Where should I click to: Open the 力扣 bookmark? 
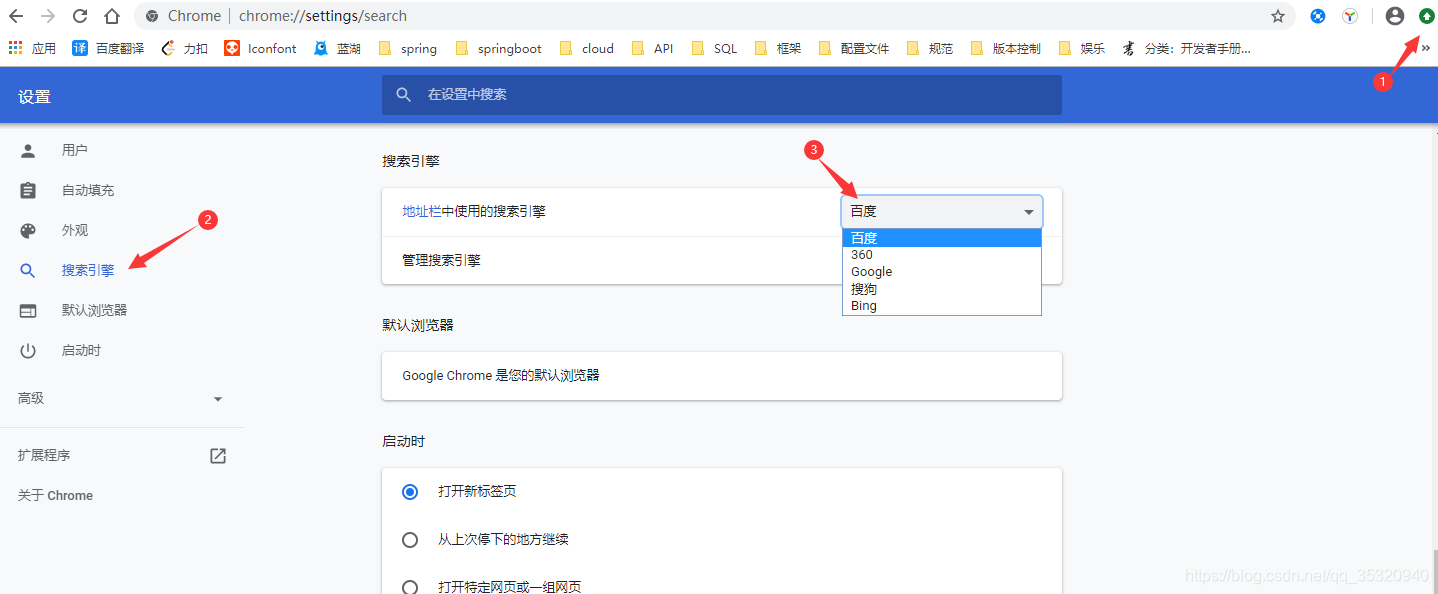[185, 48]
